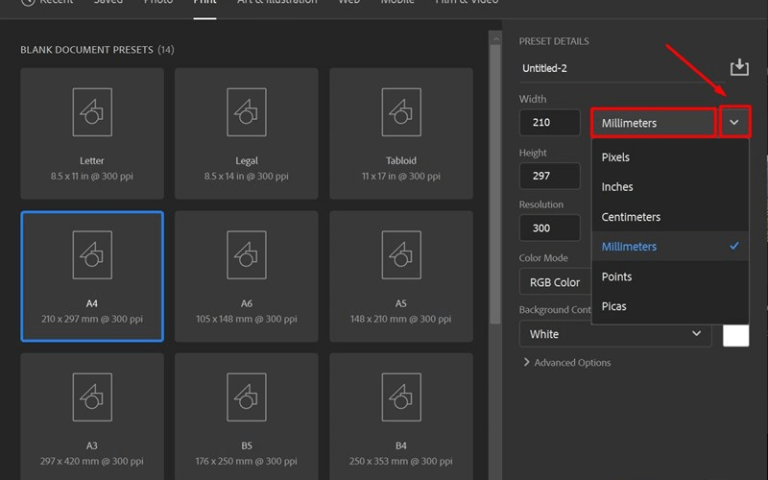Save the document preset icon
Screen dimensions: 768x480
pos(739,67)
